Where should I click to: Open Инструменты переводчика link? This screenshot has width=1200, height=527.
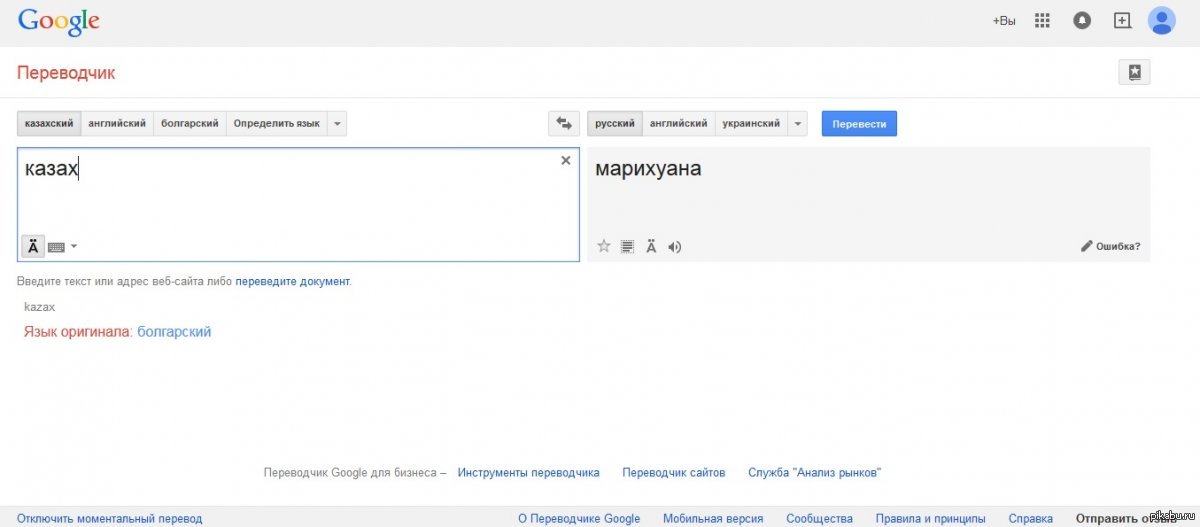529,472
